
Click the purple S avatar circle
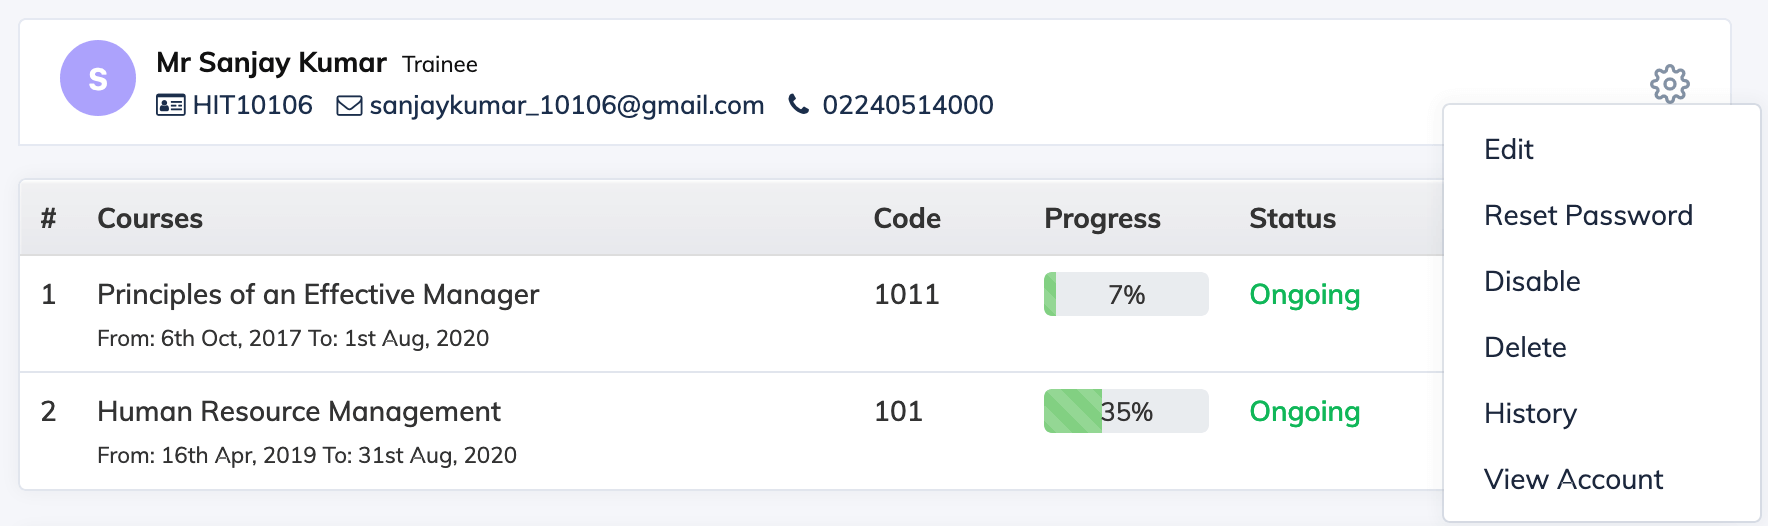pyautogui.click(x=98, y=78)
